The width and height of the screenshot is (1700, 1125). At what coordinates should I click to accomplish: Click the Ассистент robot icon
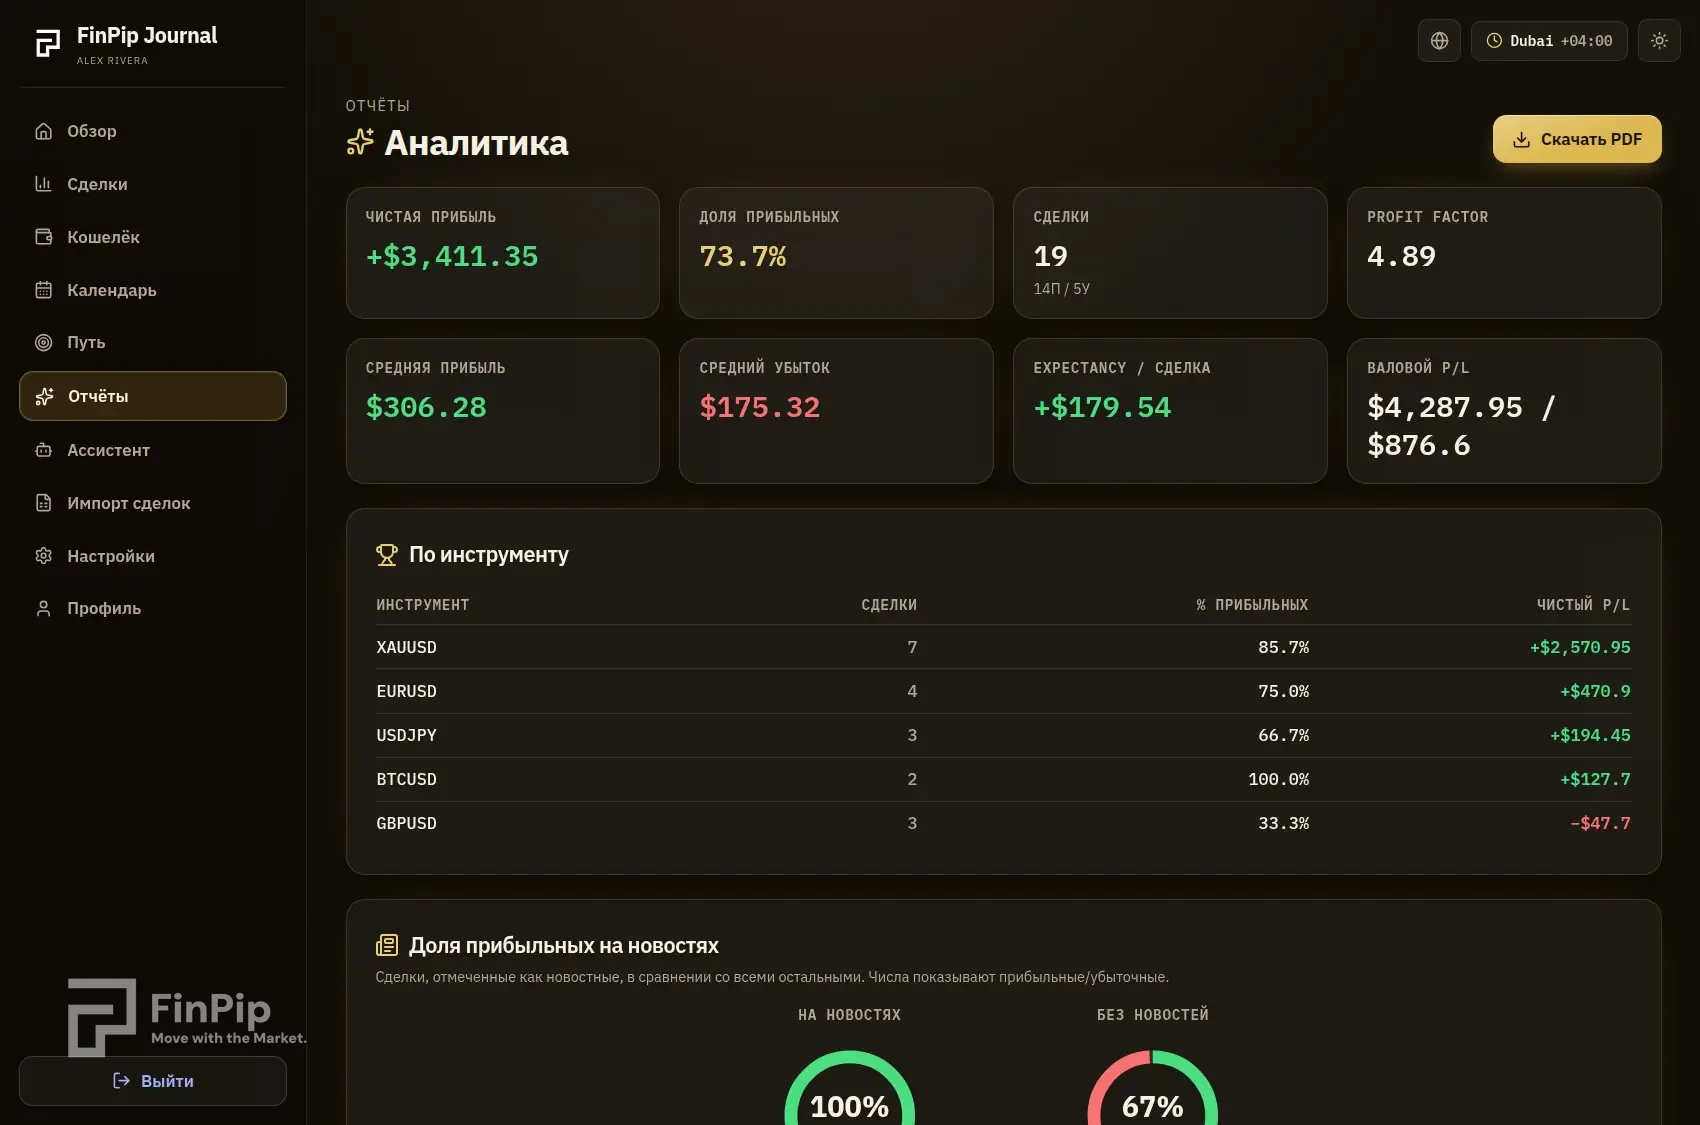[x=43, y=450]
